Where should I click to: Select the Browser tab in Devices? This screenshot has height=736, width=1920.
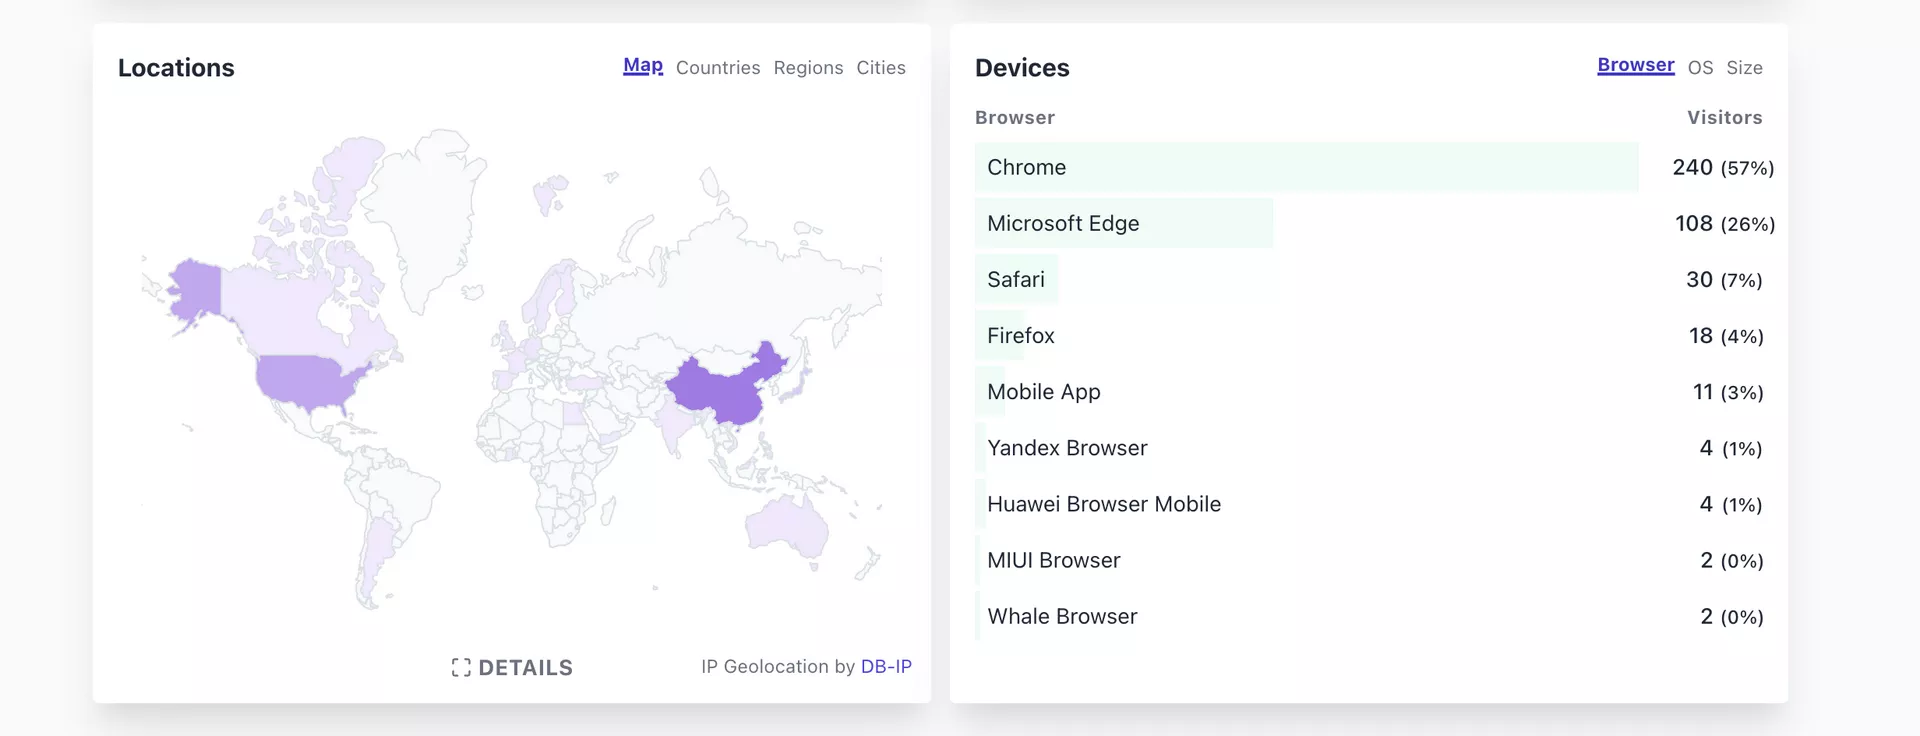[x=1635, y=66]
